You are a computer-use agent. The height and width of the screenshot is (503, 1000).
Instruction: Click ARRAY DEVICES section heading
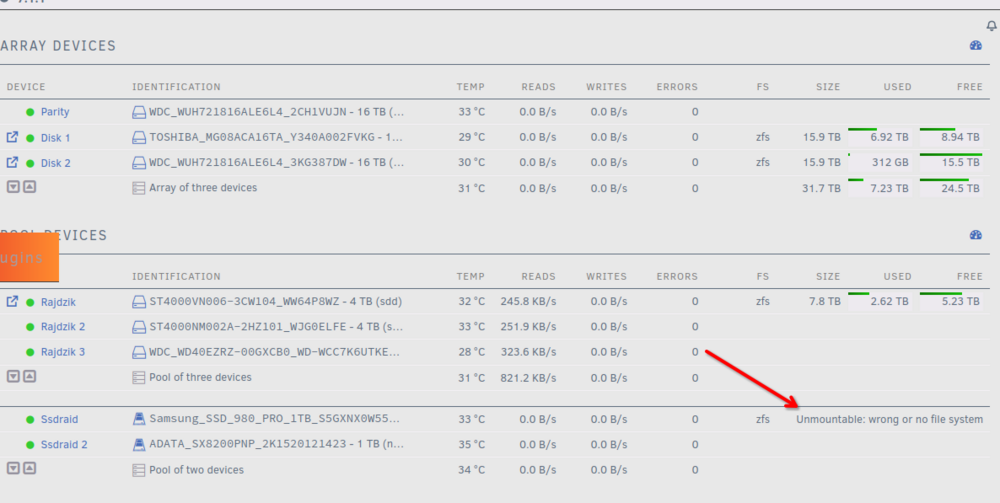(58, 46)
